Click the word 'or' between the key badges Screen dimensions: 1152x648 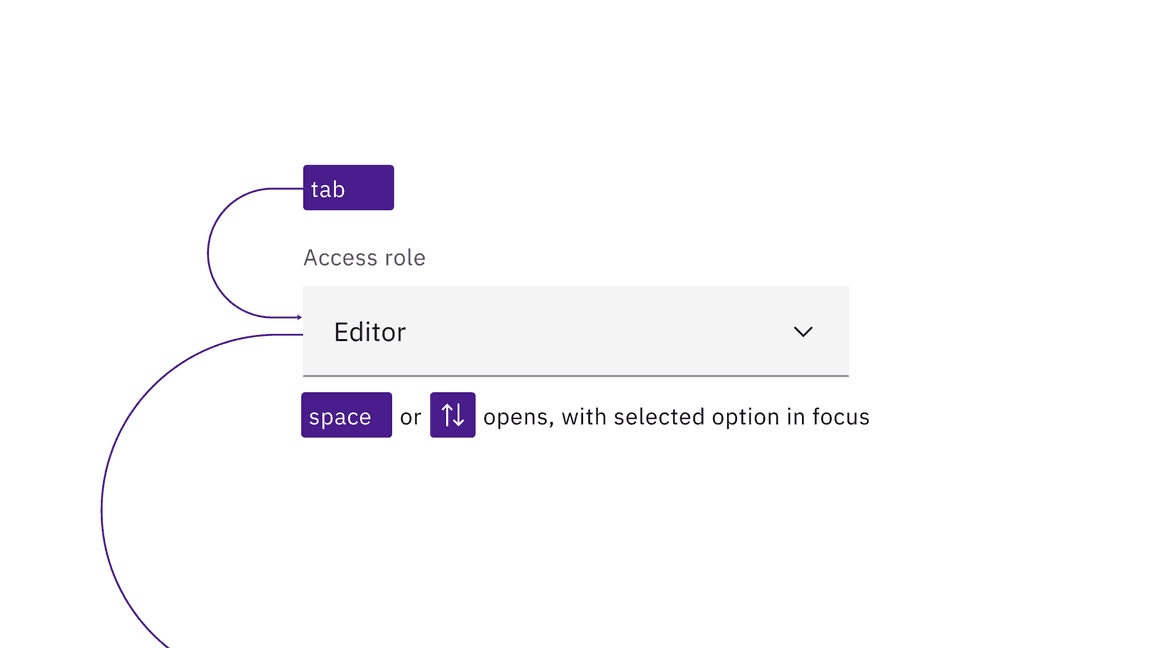coord(410,416)
